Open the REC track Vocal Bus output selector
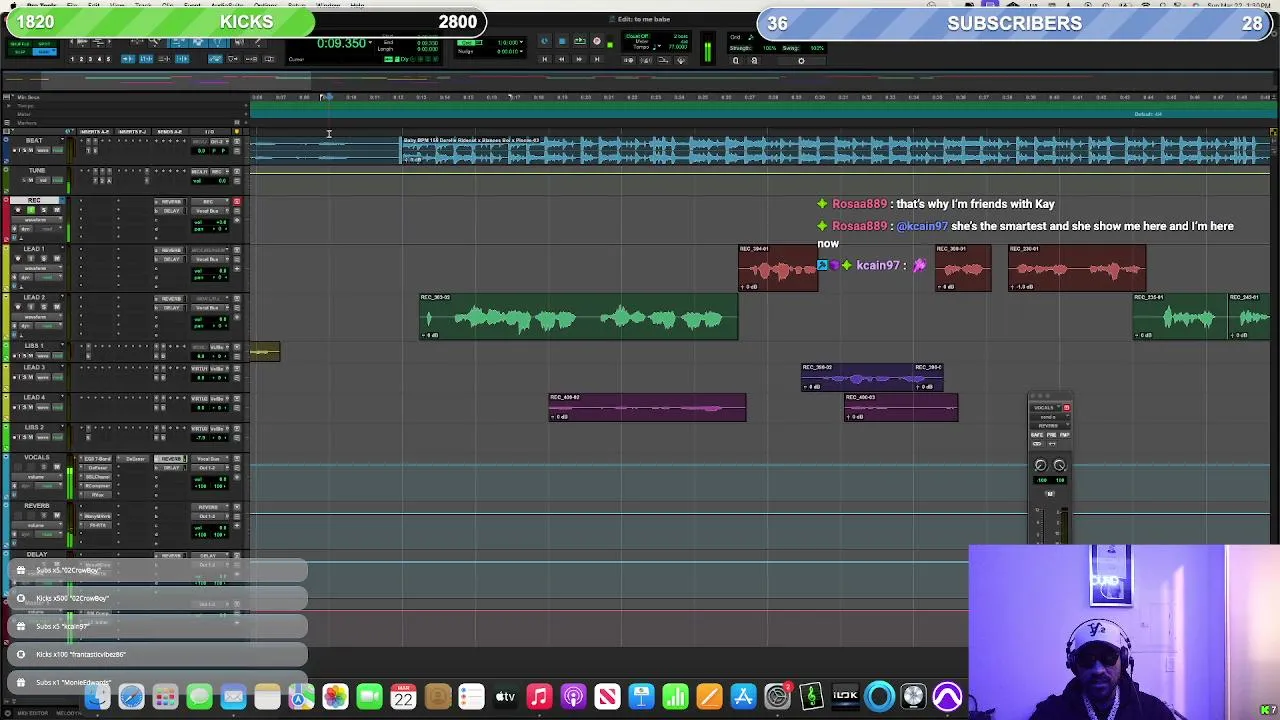1280x720 pixels. tap(209, 211)
